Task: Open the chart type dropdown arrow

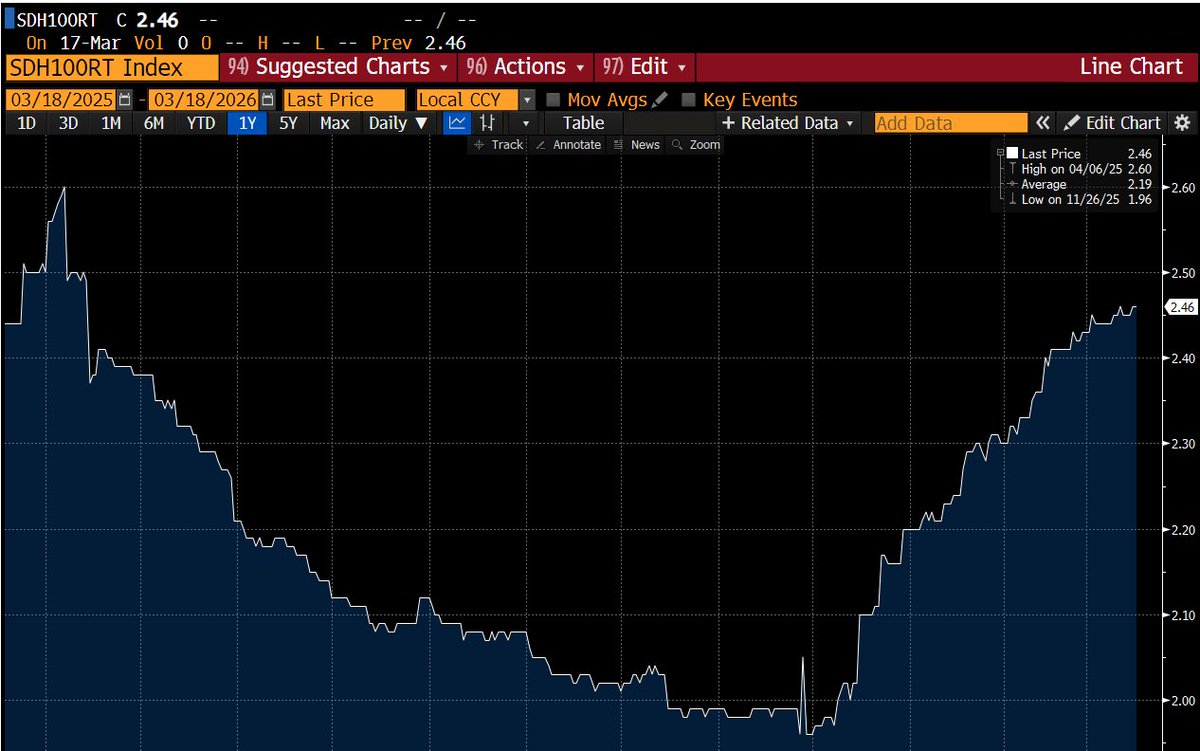Action: tap(524, 123)
